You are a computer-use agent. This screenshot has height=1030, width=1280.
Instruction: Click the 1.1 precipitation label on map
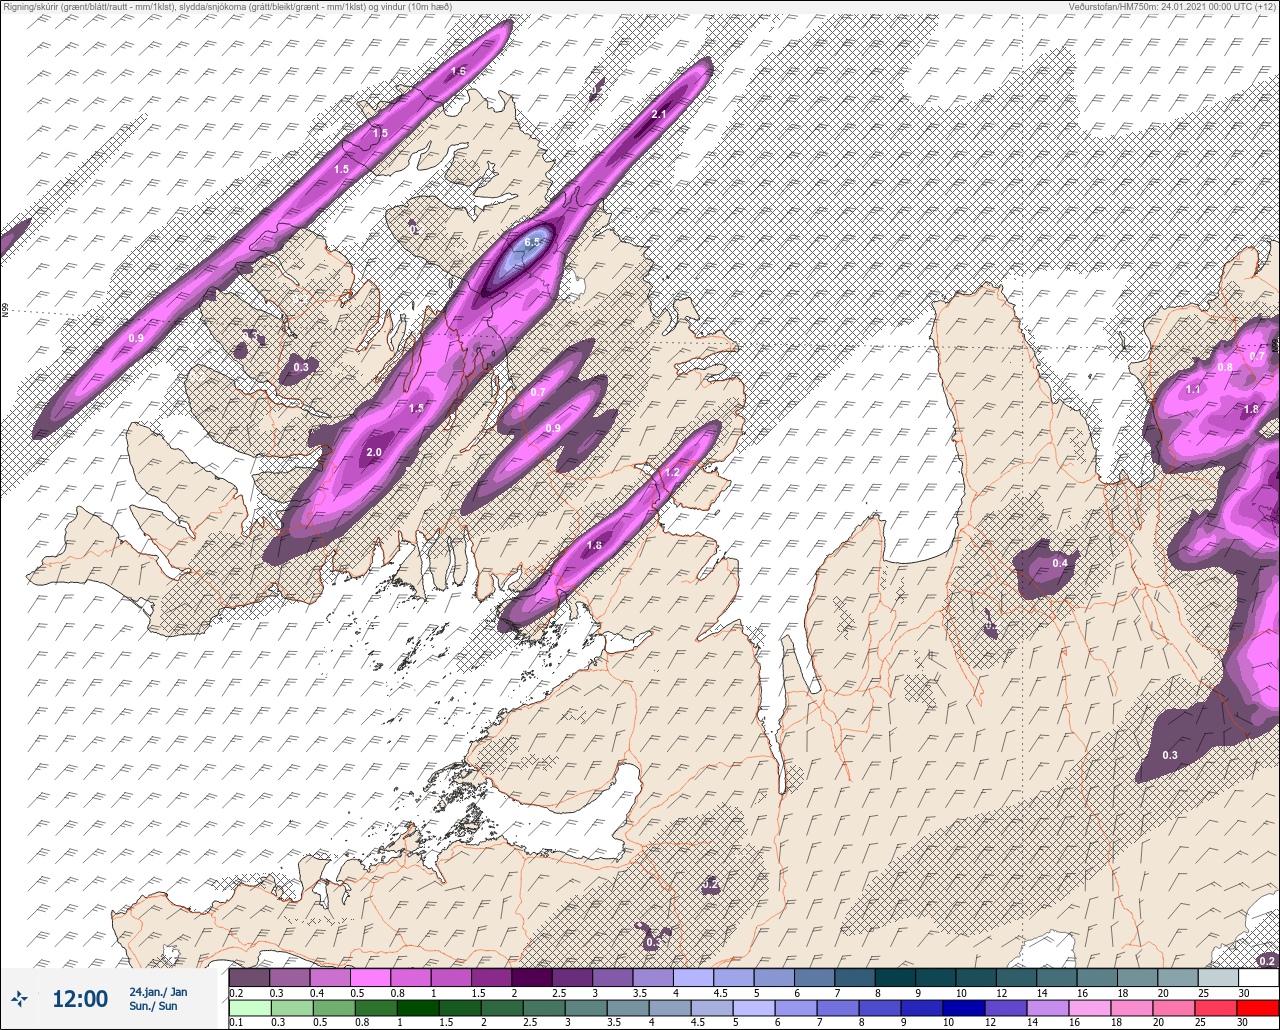pyautogui.click(x=1193, y=389)
